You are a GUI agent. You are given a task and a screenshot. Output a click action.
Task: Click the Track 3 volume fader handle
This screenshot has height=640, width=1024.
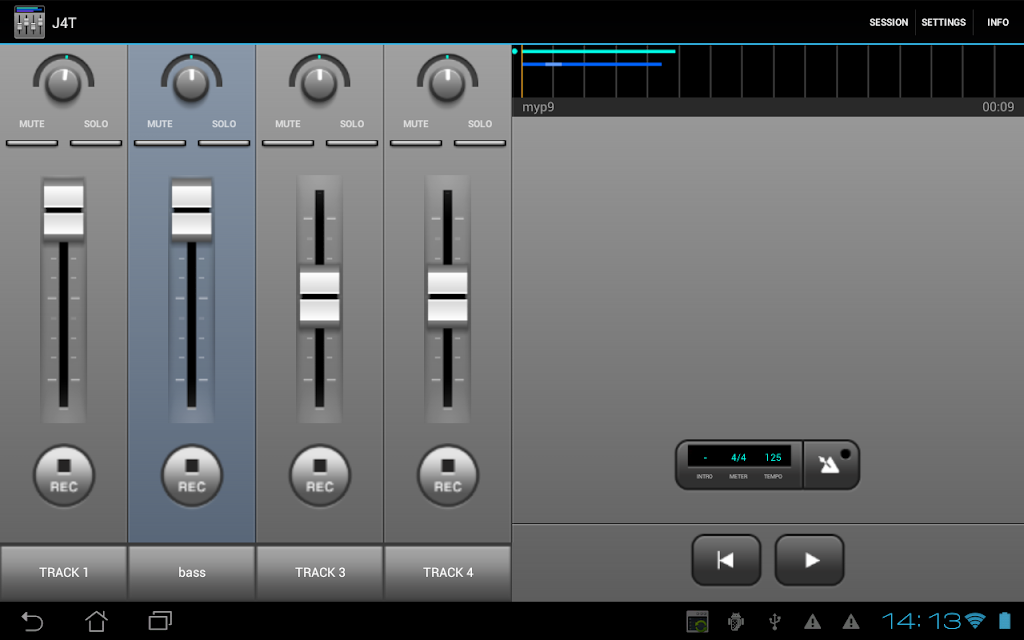click(320, 297)
